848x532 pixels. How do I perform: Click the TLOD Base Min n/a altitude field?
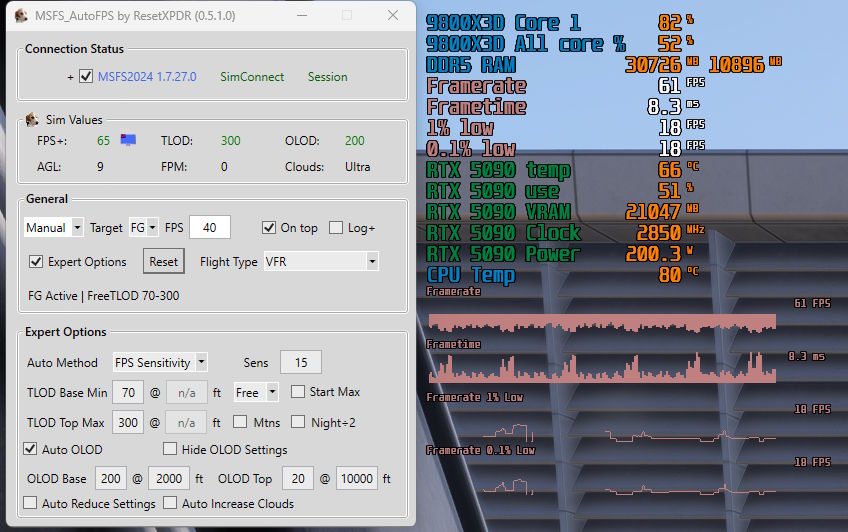pyautogui.click(x=187, y=393)
